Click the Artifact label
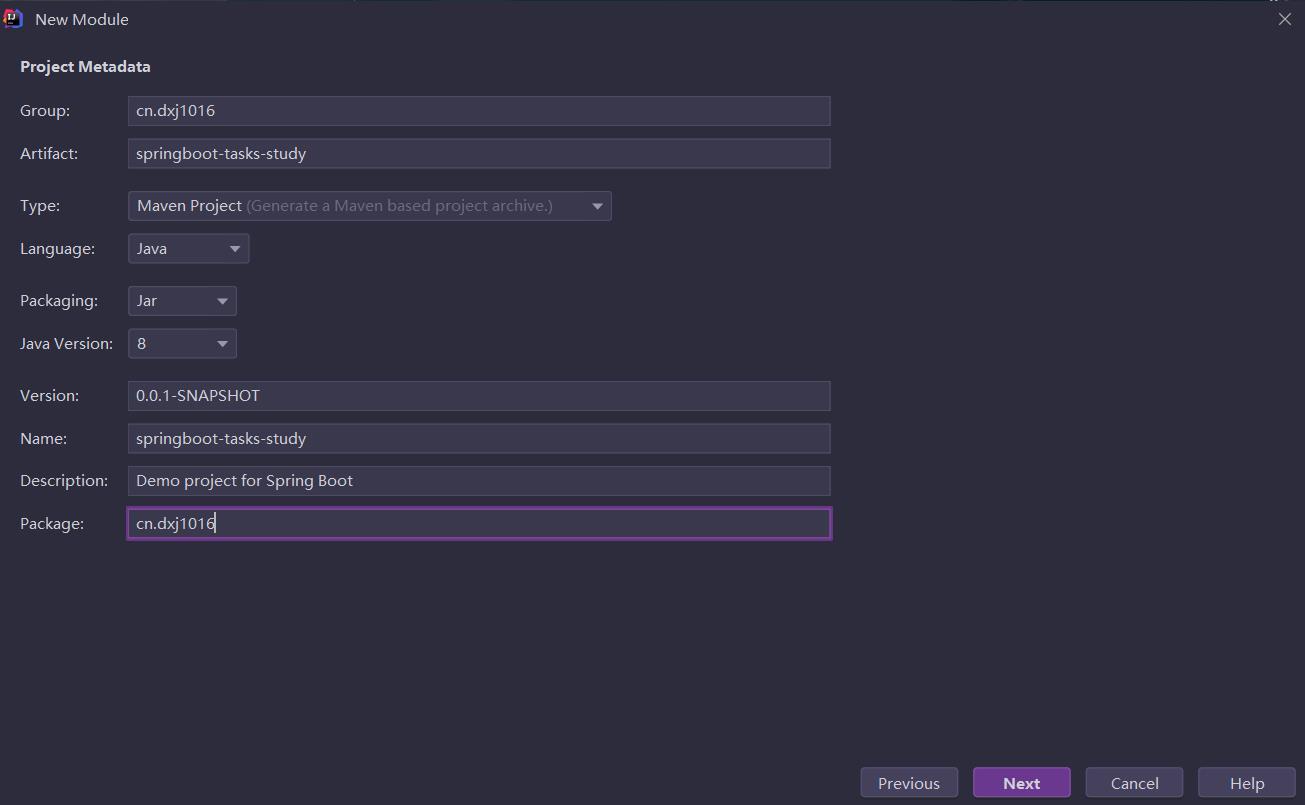This screenshot has height=805, width=1305. 49,154
